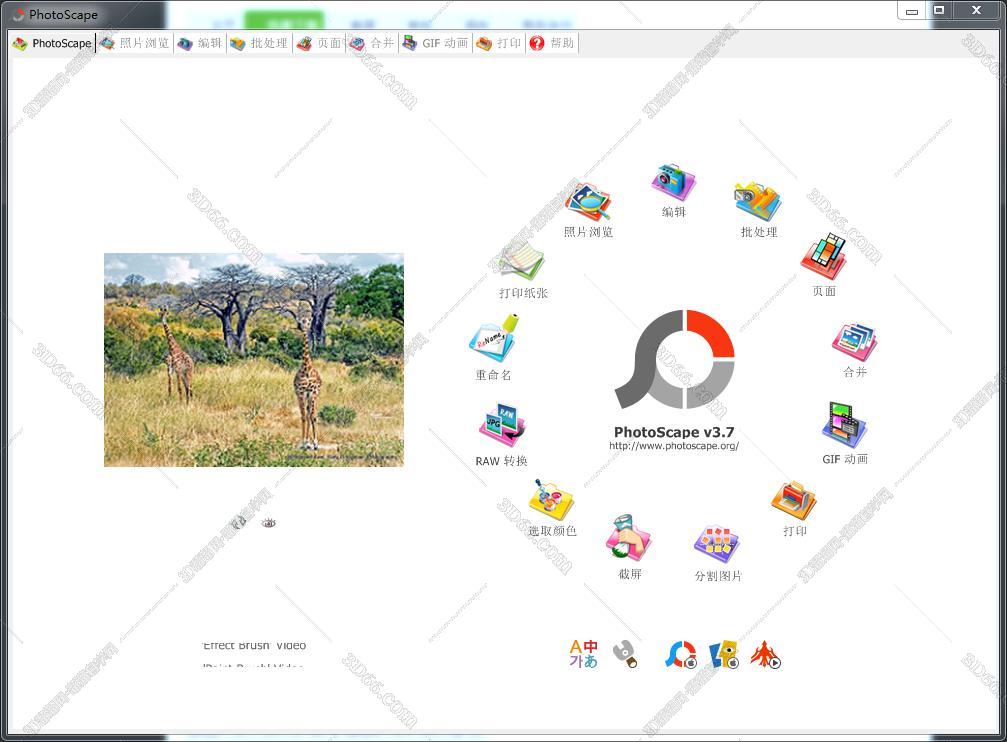Start GIF 动画 tool from the circle
The width and height of the screenshot is (1007, 742).
844,427
